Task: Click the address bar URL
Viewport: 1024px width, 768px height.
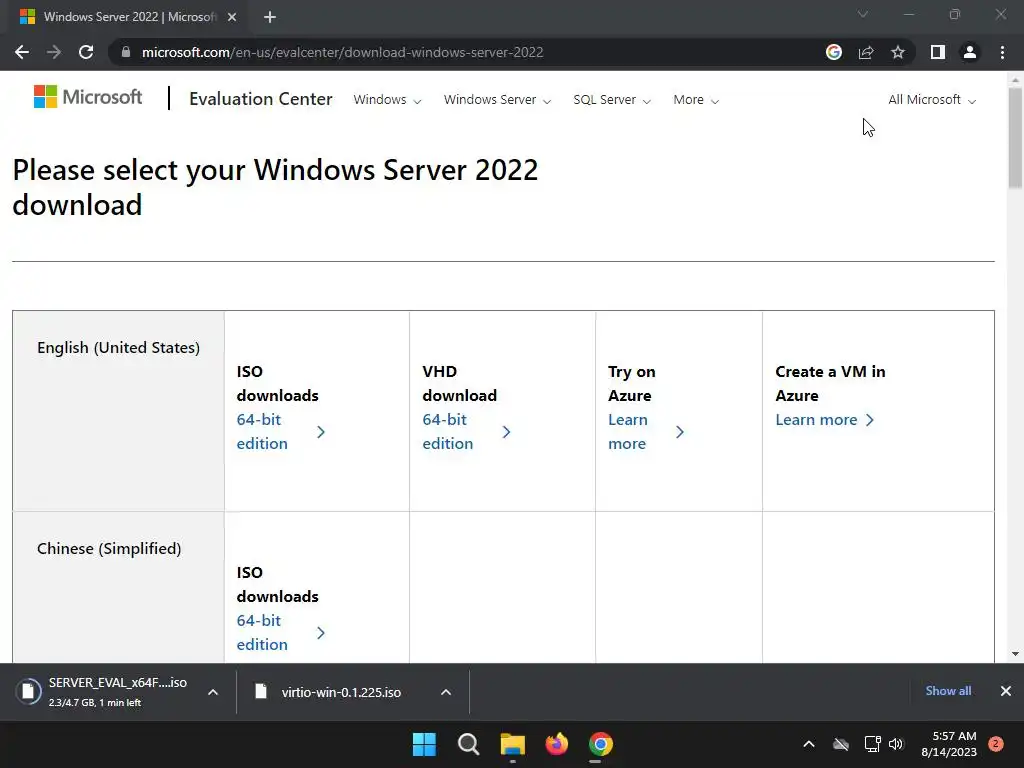Action: pos(342,52)
